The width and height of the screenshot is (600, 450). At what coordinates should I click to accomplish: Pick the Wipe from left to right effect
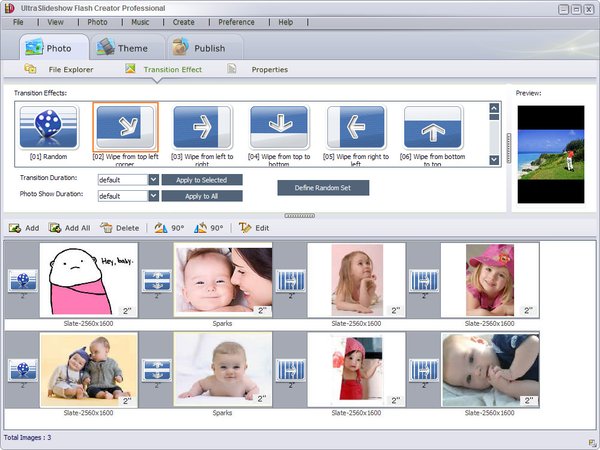click(203, 128)
